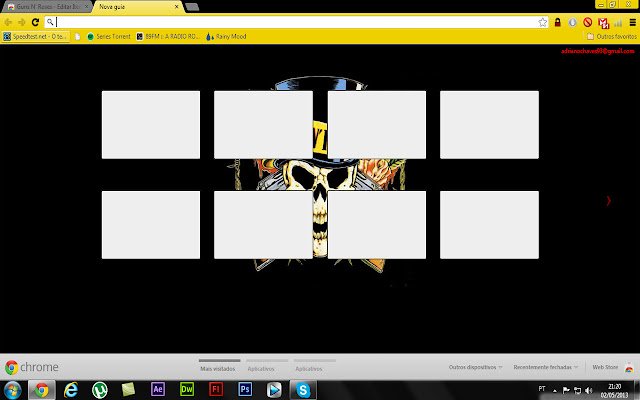Focus the address bar
Image resolution: width=640 pixels, height=400 pixels.
296,22
